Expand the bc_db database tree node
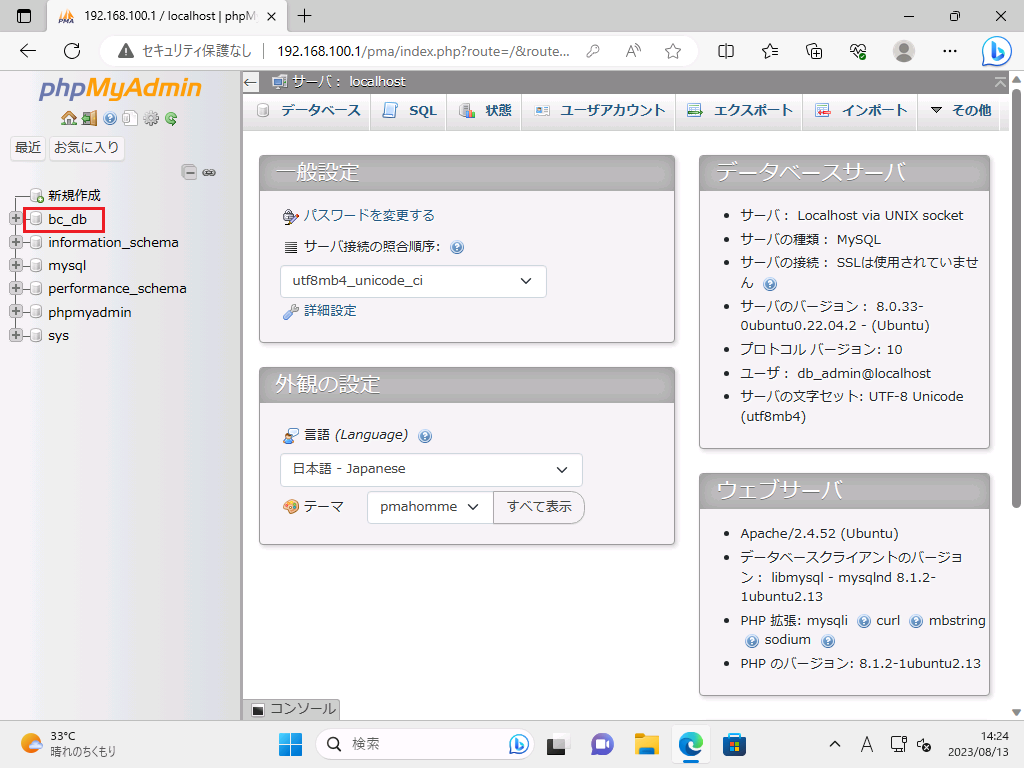The height and width of the screenshot is (768, 1024). (x=16, y=218)
